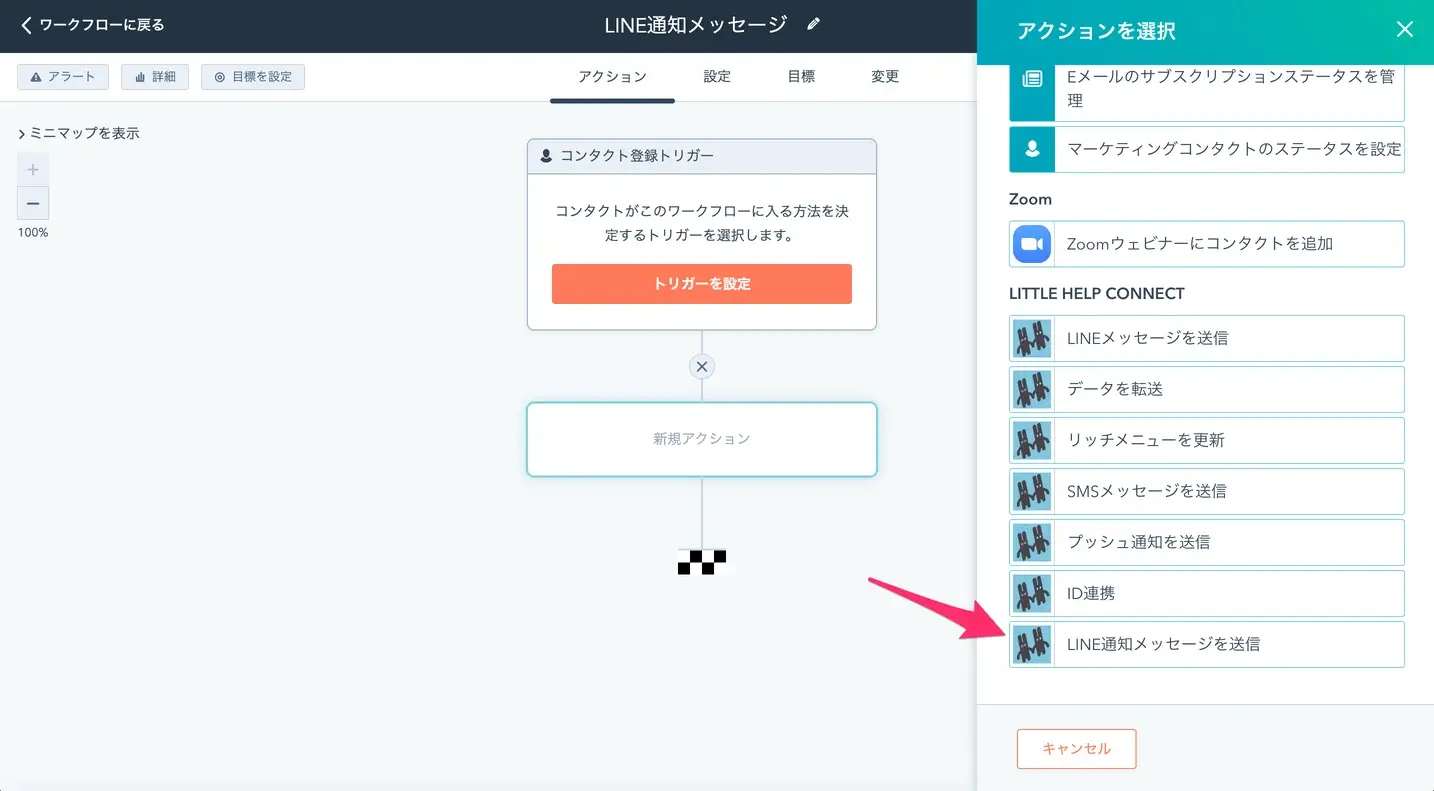
Task: Go back via ワークフローに戻る
Action: point(92,25)
